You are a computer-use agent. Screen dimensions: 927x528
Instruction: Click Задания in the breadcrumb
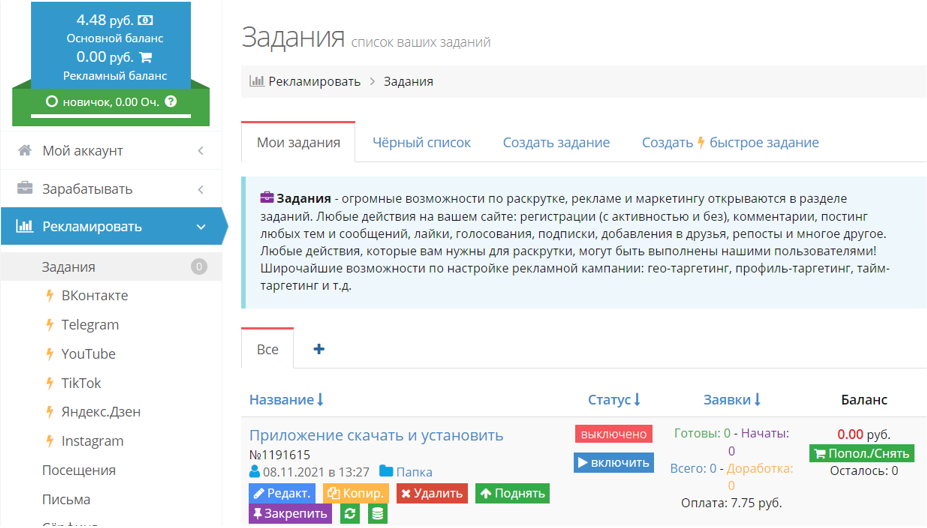[x=409, y=82]
